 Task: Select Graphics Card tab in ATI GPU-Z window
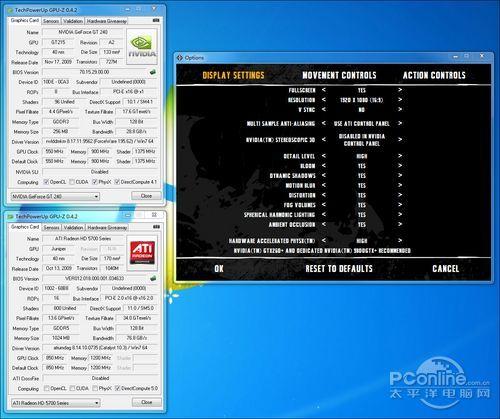click(25, 227)
